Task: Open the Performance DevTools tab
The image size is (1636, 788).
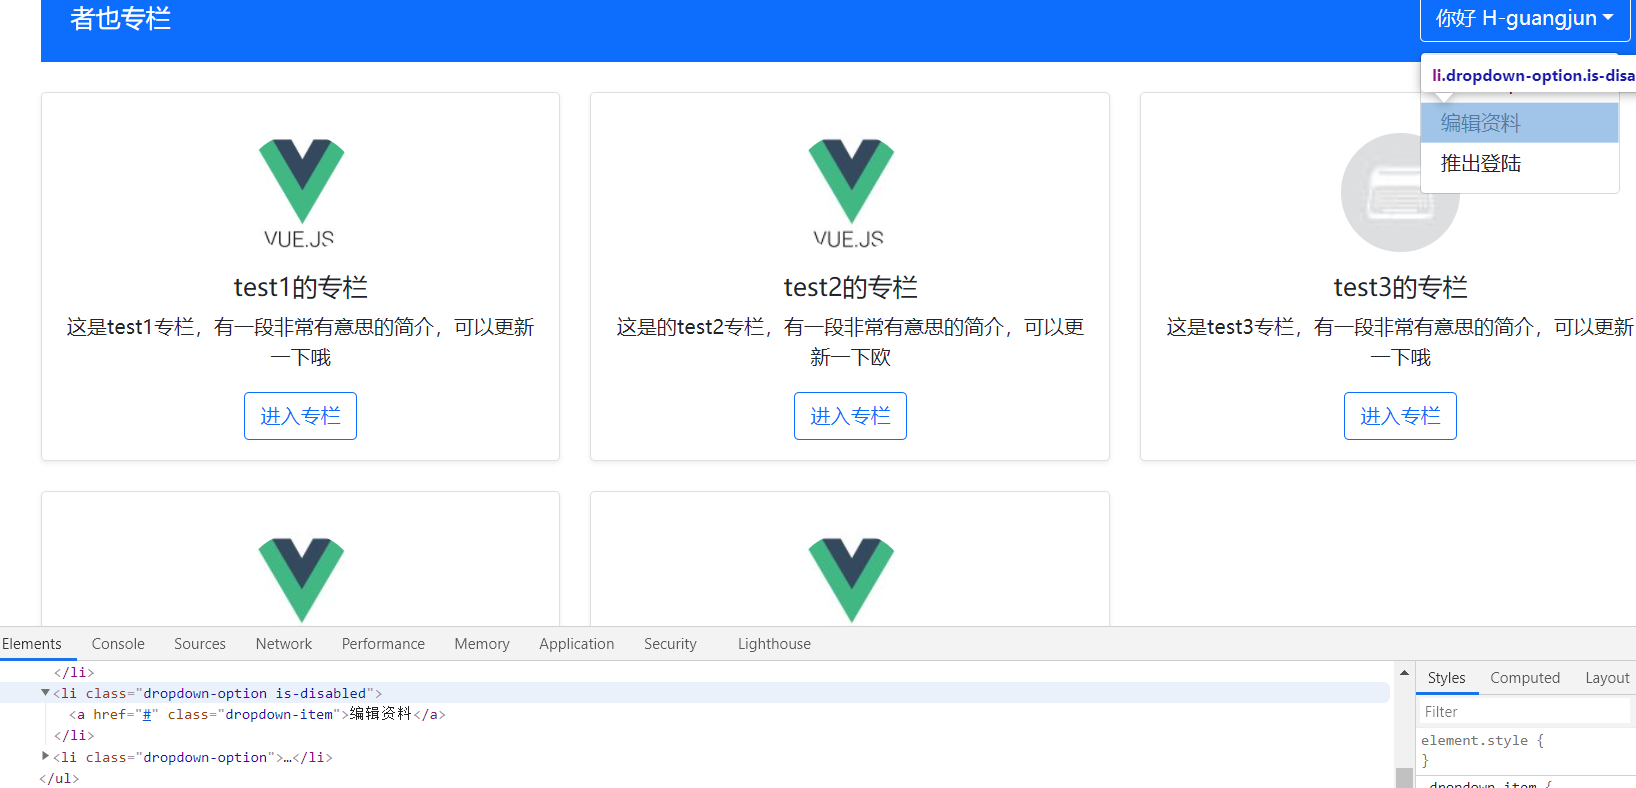Action: tap(383, 644)
